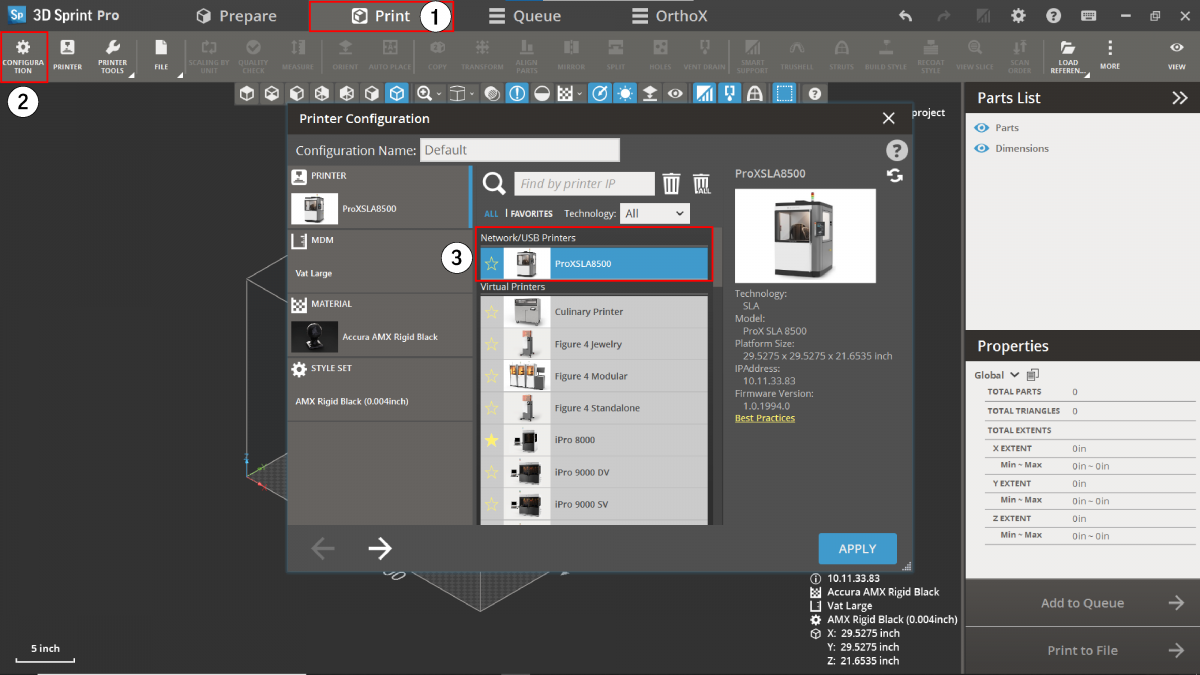Click the Find by printer IP field

click(x=584, y=184)
